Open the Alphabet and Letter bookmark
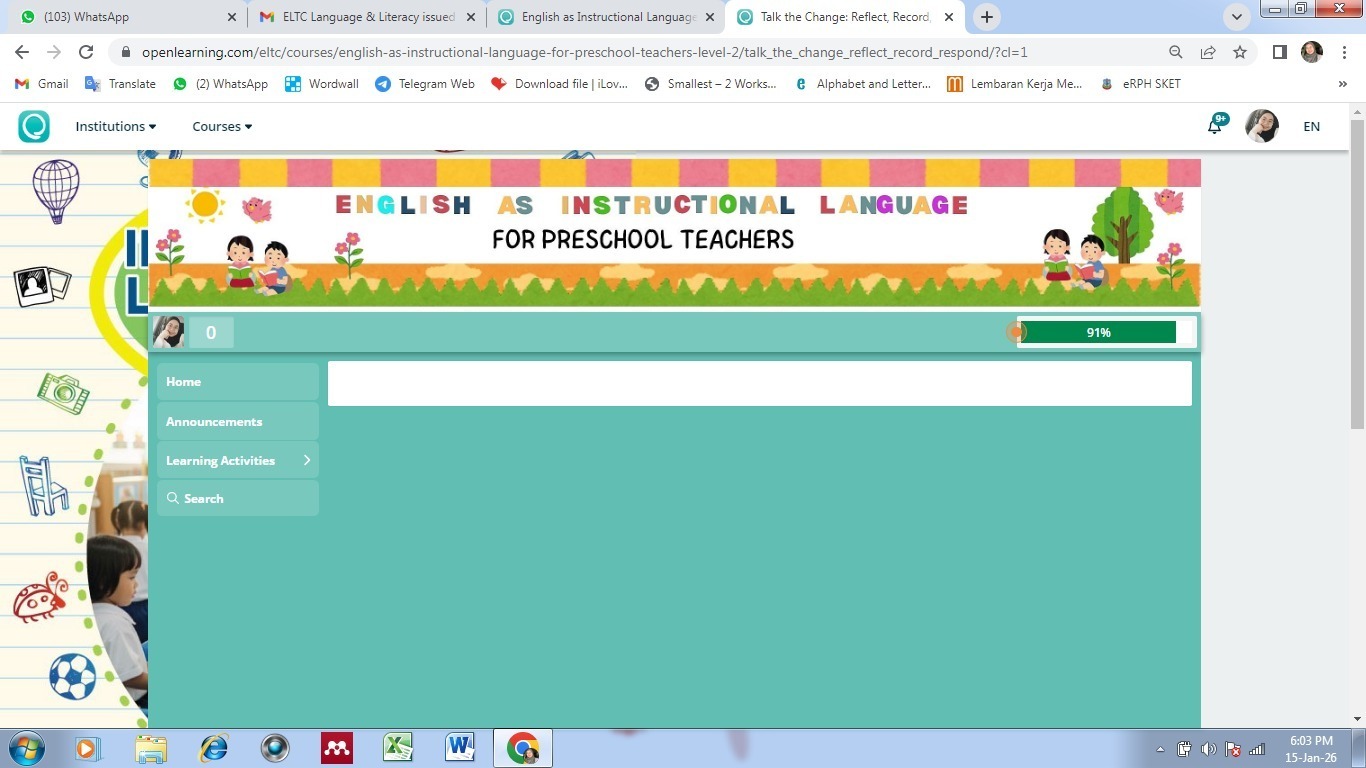 862,84
